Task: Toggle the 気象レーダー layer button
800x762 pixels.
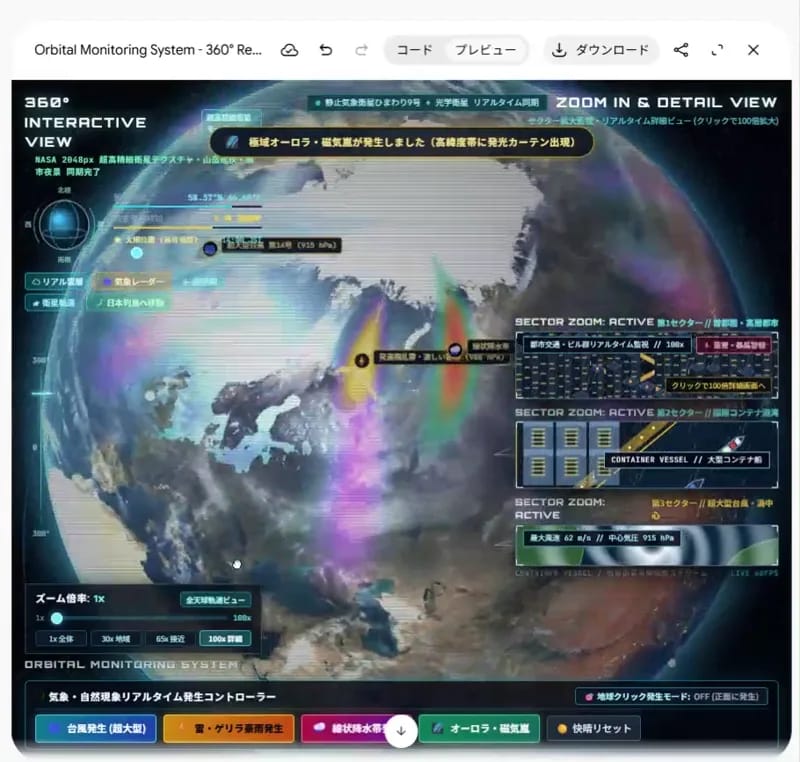Action: (x=134, y=282)
